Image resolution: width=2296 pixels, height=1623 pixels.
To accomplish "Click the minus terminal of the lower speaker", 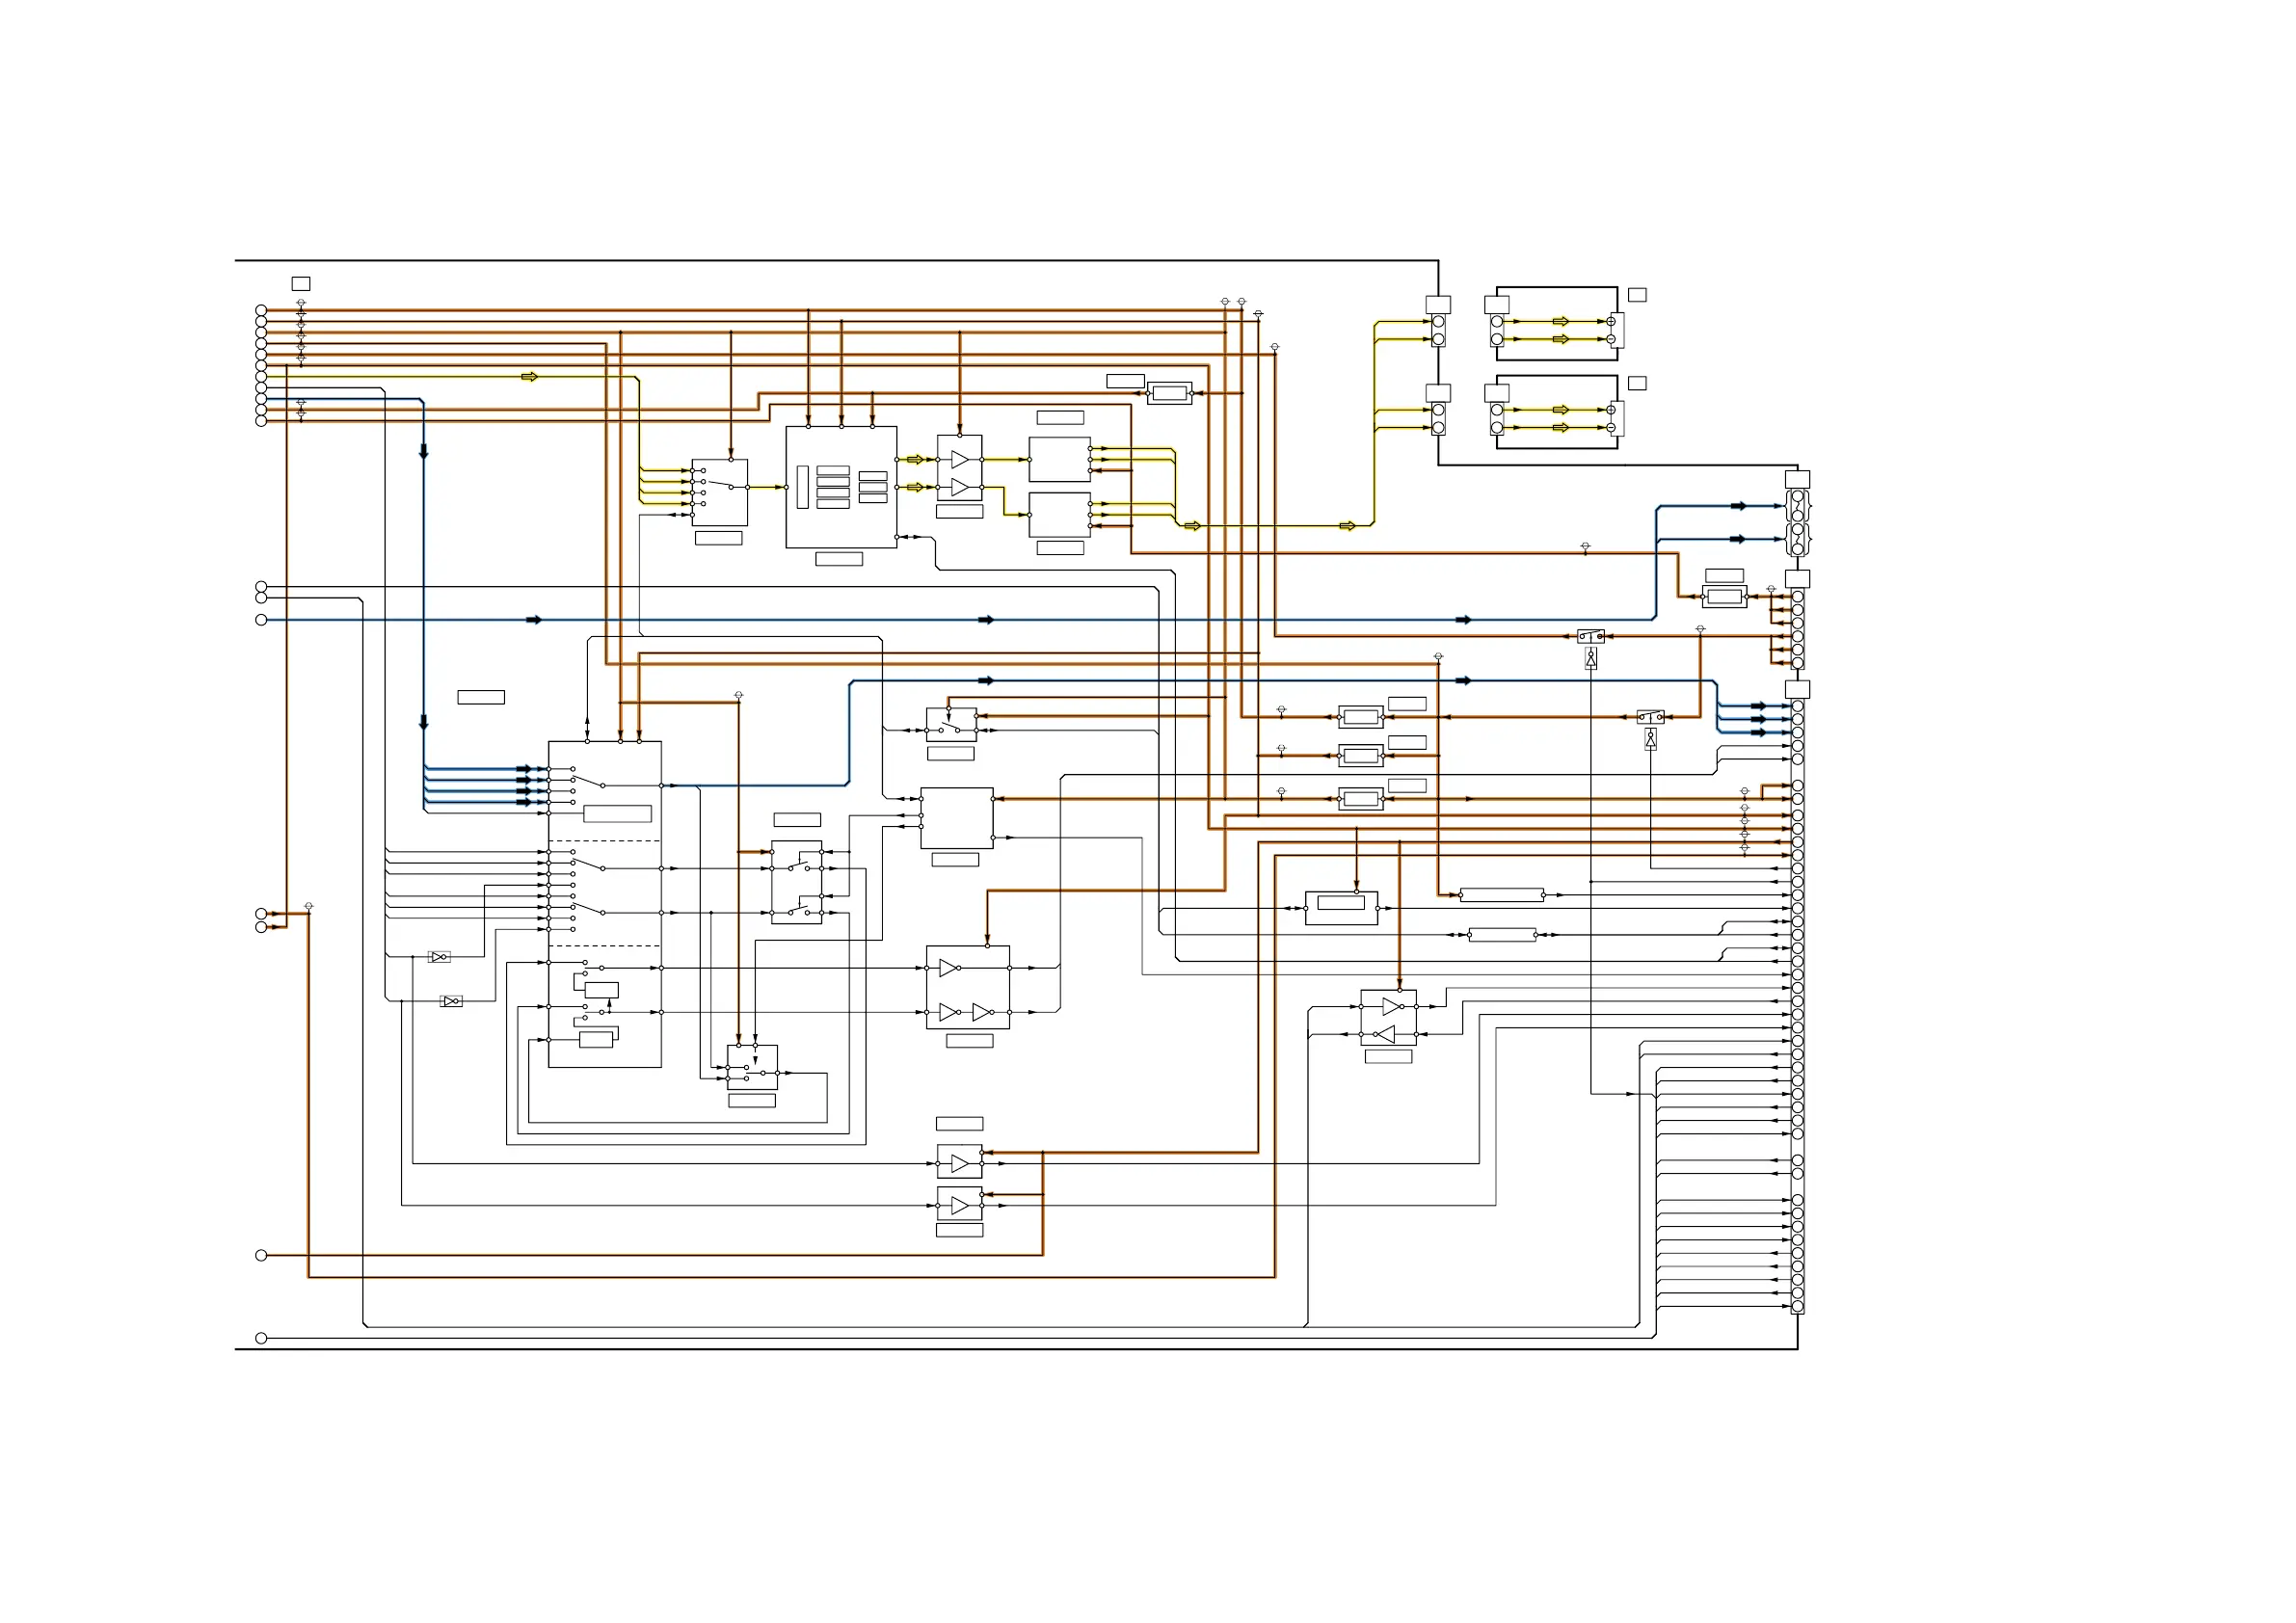I will point(1611,427).
